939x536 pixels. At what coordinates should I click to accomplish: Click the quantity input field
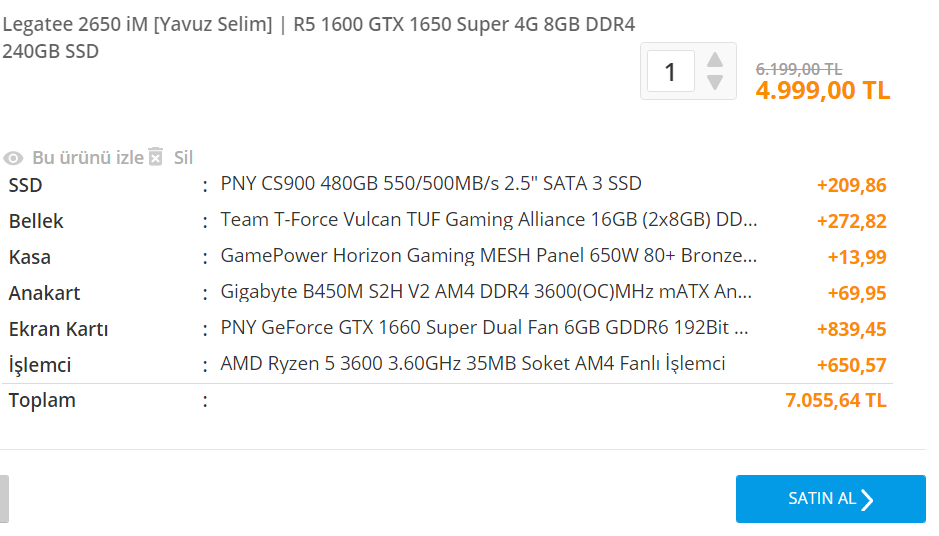(670, 72)
